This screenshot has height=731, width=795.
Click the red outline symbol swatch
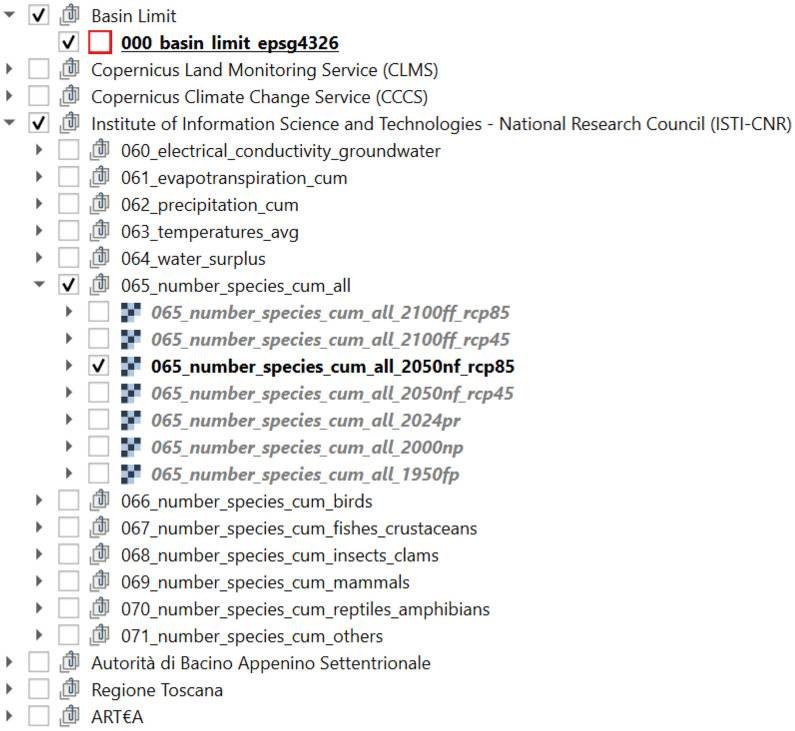point(100,42)
